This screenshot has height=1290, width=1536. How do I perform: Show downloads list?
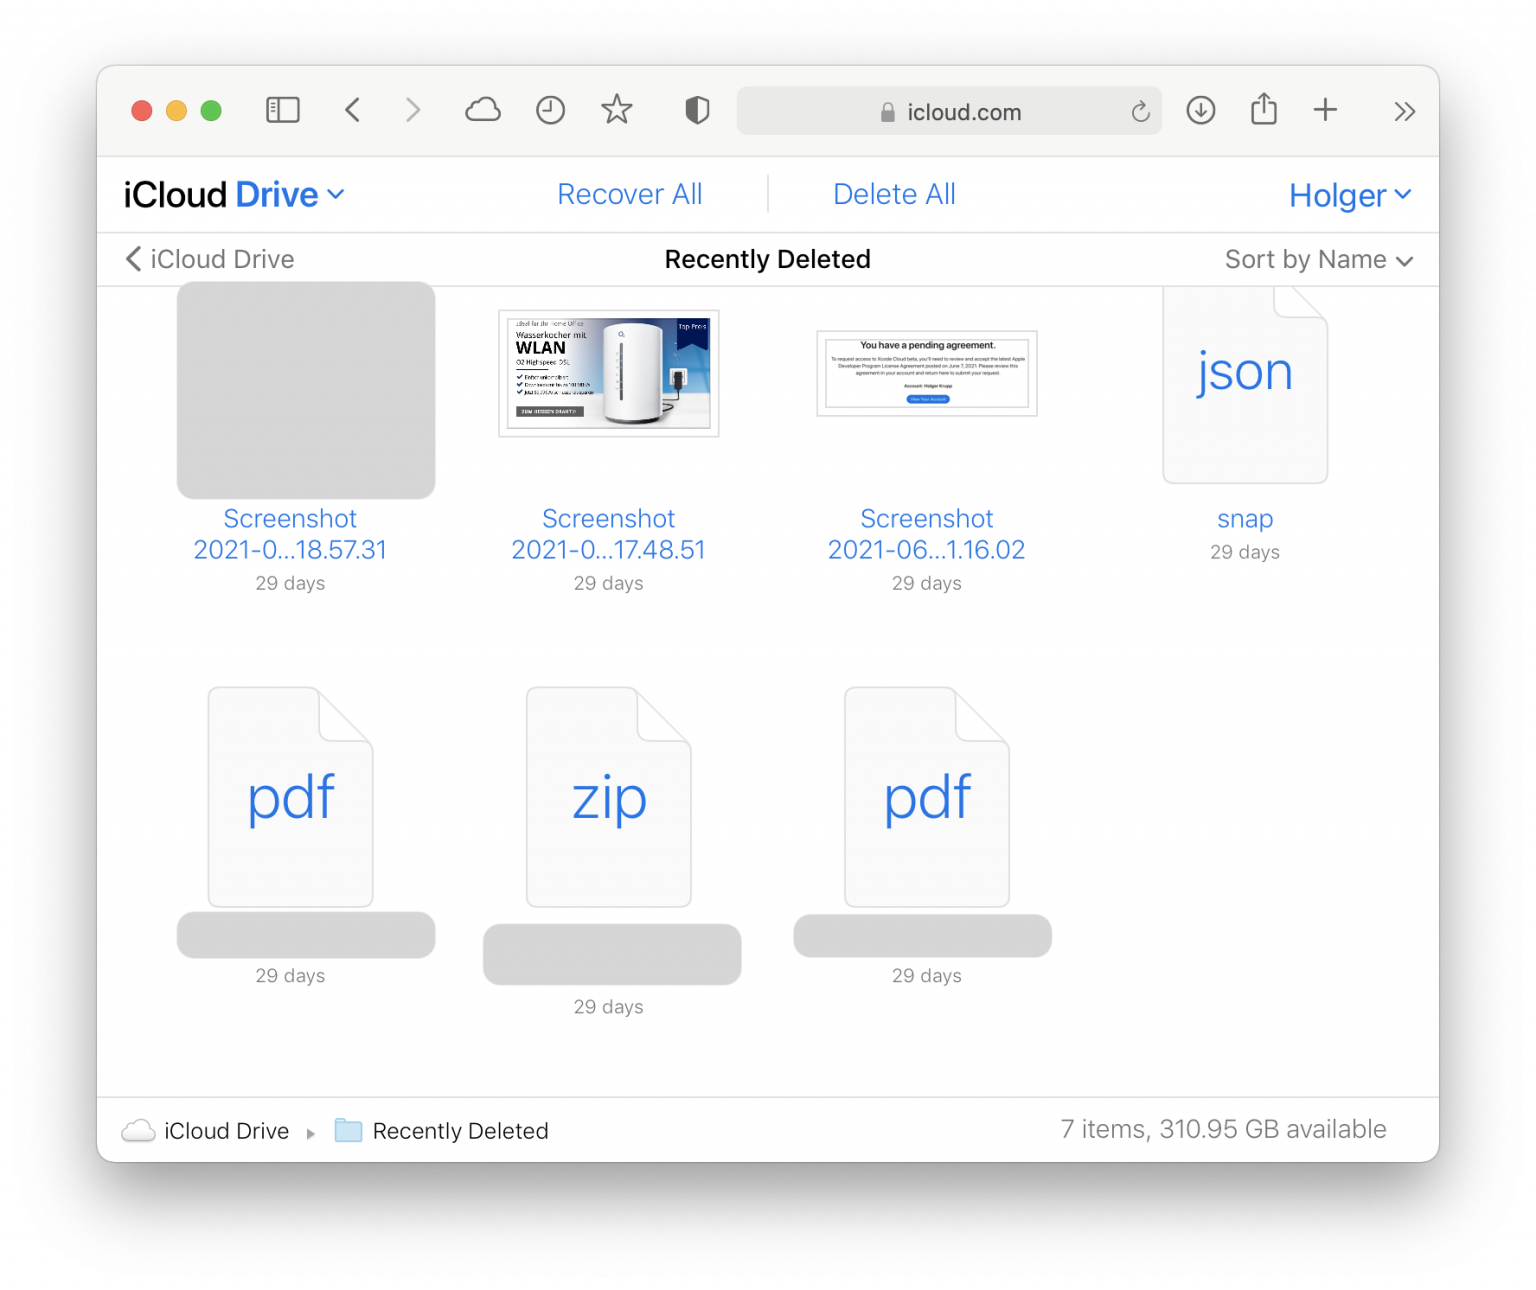click(1201, 110)
